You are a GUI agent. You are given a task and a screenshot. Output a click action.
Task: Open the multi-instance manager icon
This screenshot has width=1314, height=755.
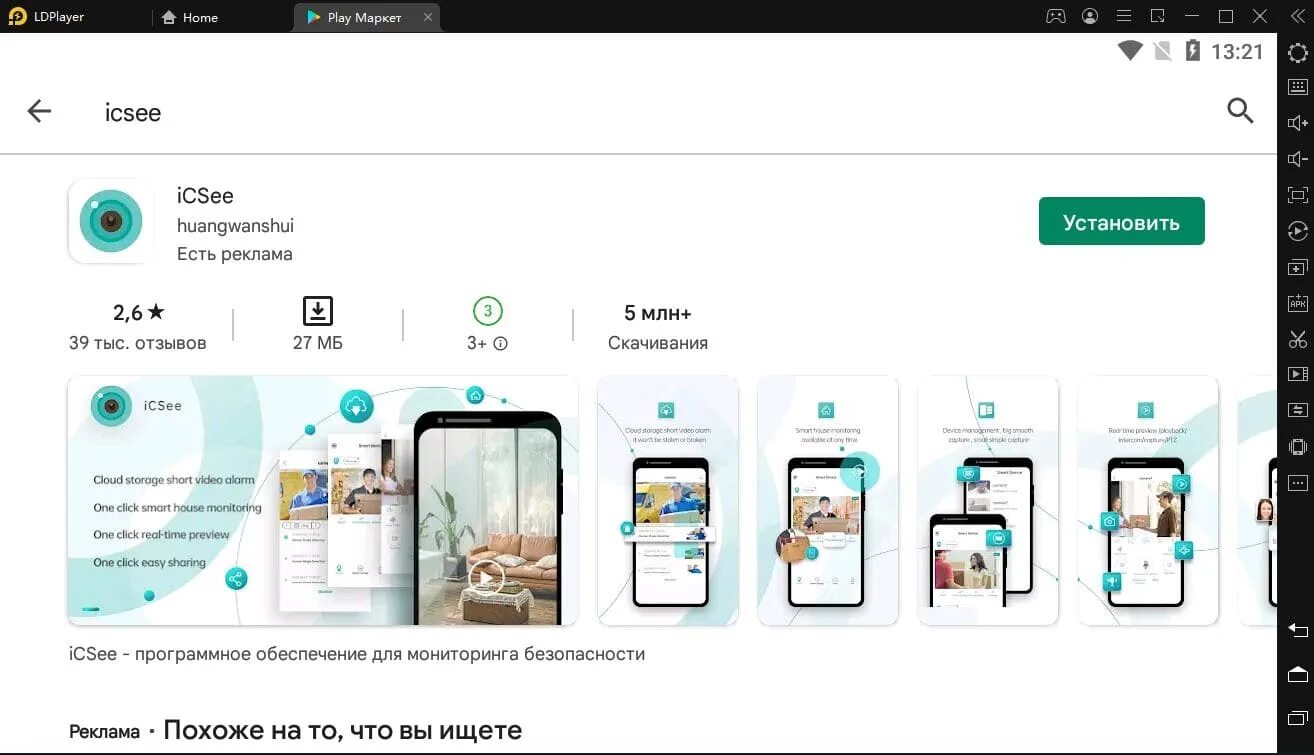(x=1297, y=267)
